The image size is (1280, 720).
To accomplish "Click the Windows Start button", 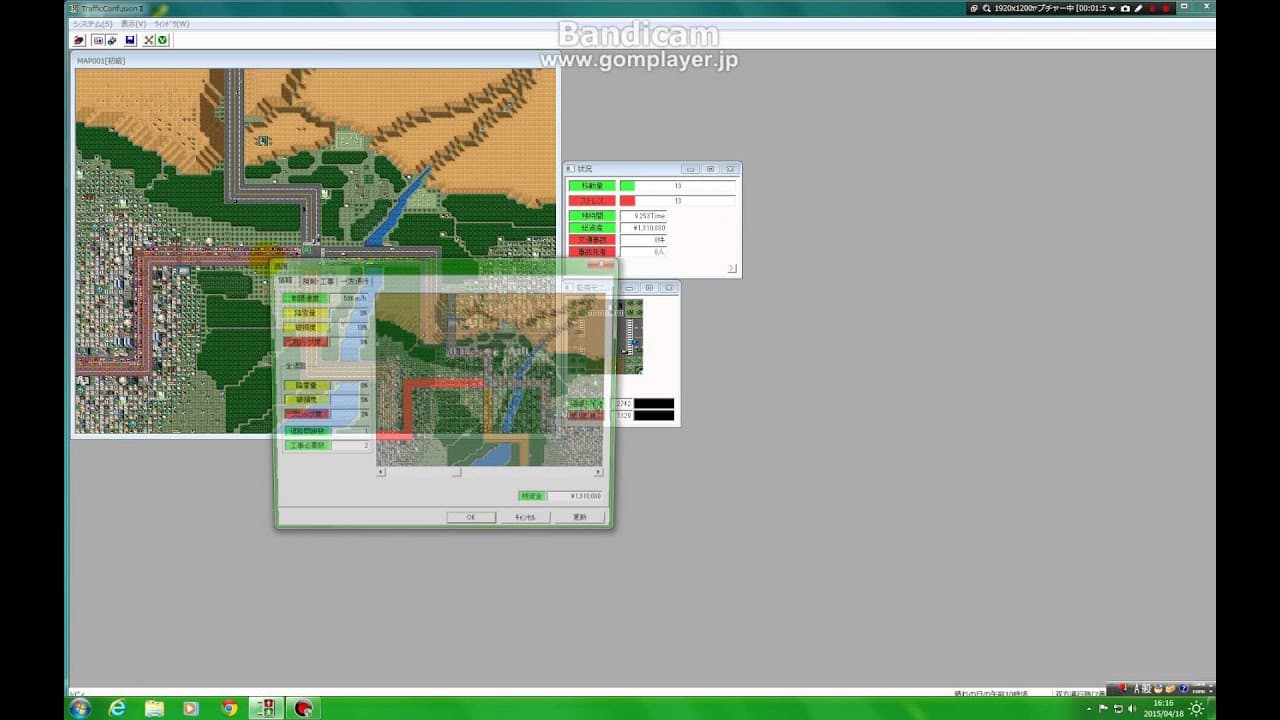I will pos(80,708).
